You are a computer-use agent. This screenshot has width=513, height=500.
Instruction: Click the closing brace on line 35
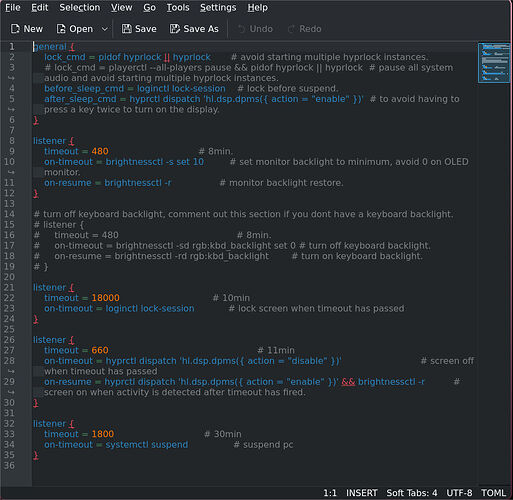click(36, 455)
